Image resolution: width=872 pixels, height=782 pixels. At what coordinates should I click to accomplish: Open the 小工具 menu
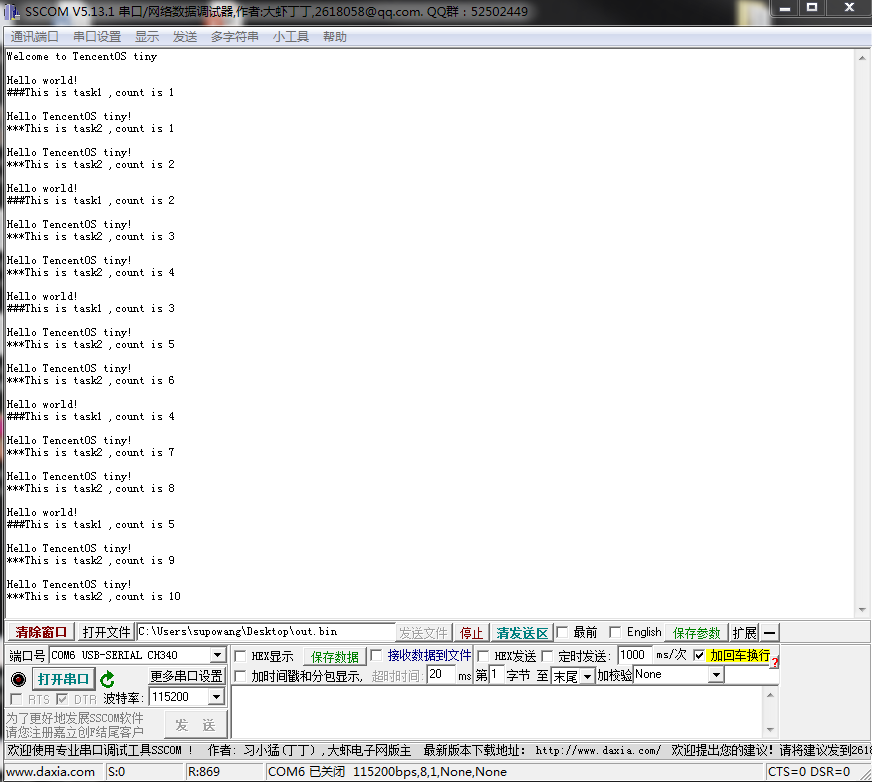pyautogui.click(x=290, y=37)
